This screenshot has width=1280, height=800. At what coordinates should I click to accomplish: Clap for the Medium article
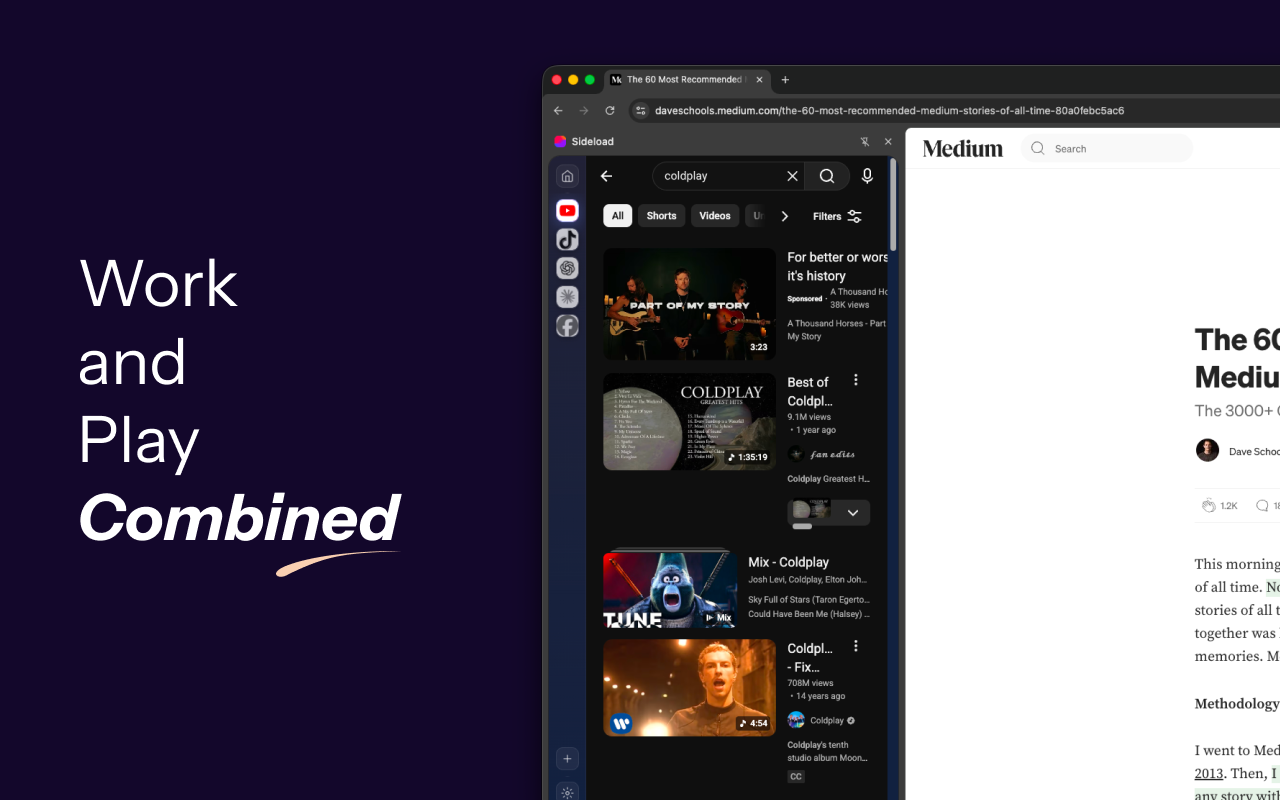(1208, 505)
